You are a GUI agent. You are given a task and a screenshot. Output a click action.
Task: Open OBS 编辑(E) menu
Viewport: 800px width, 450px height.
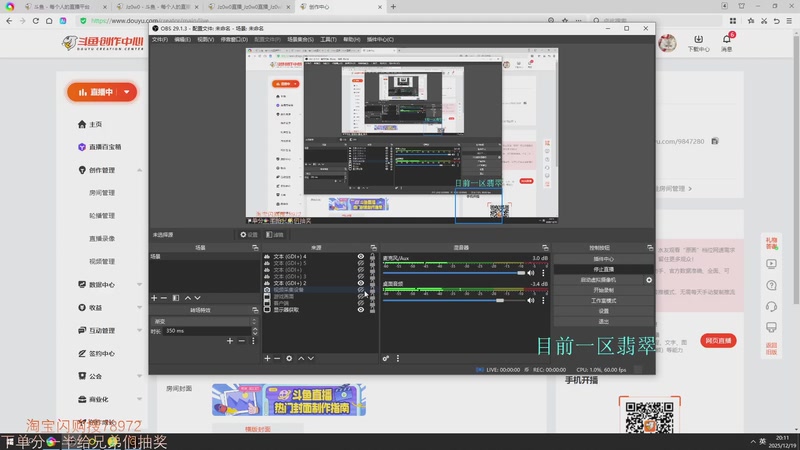(182, 39)
